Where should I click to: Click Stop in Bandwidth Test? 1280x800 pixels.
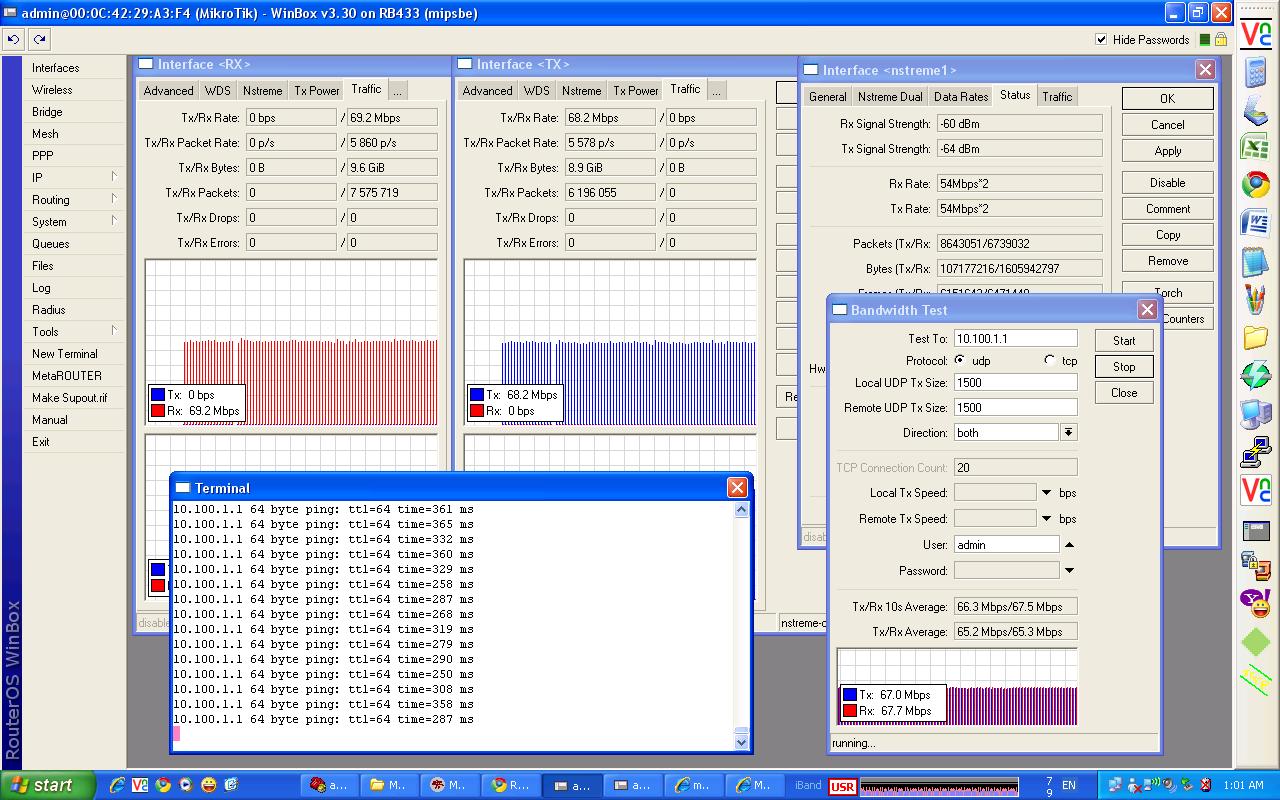click(1124, 367)
